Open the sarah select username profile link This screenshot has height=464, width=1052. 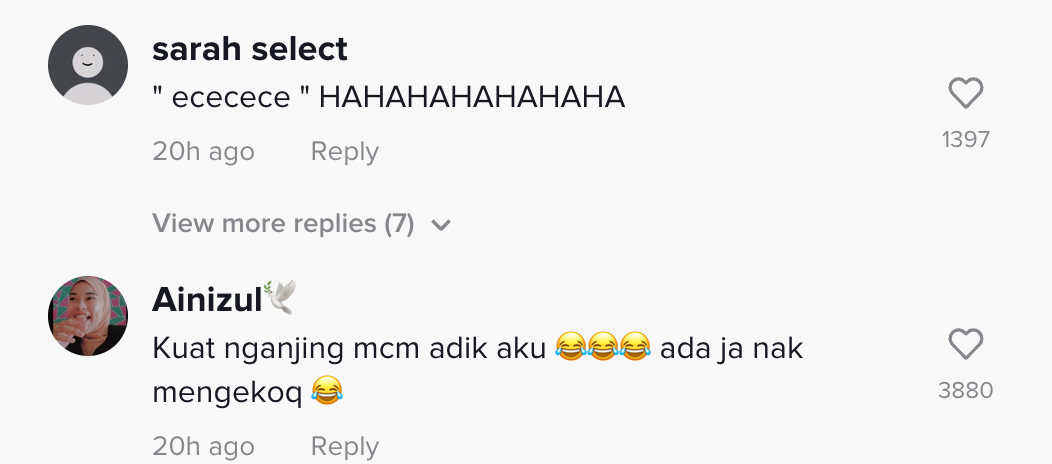[x=250, y=49]
